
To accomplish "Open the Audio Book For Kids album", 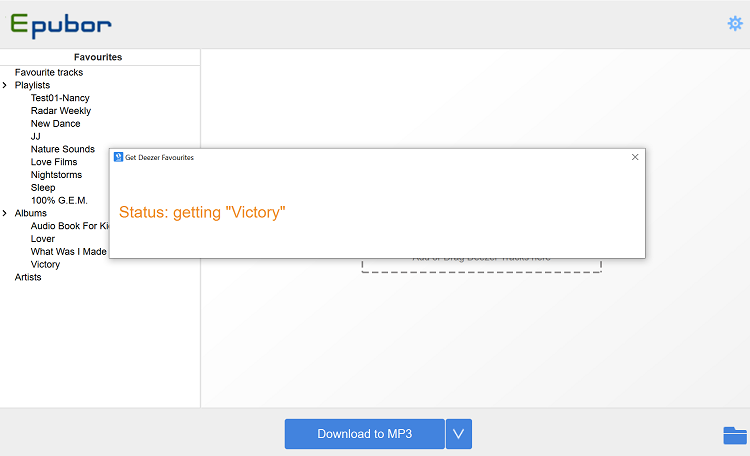I will click(x=70, y=226).
